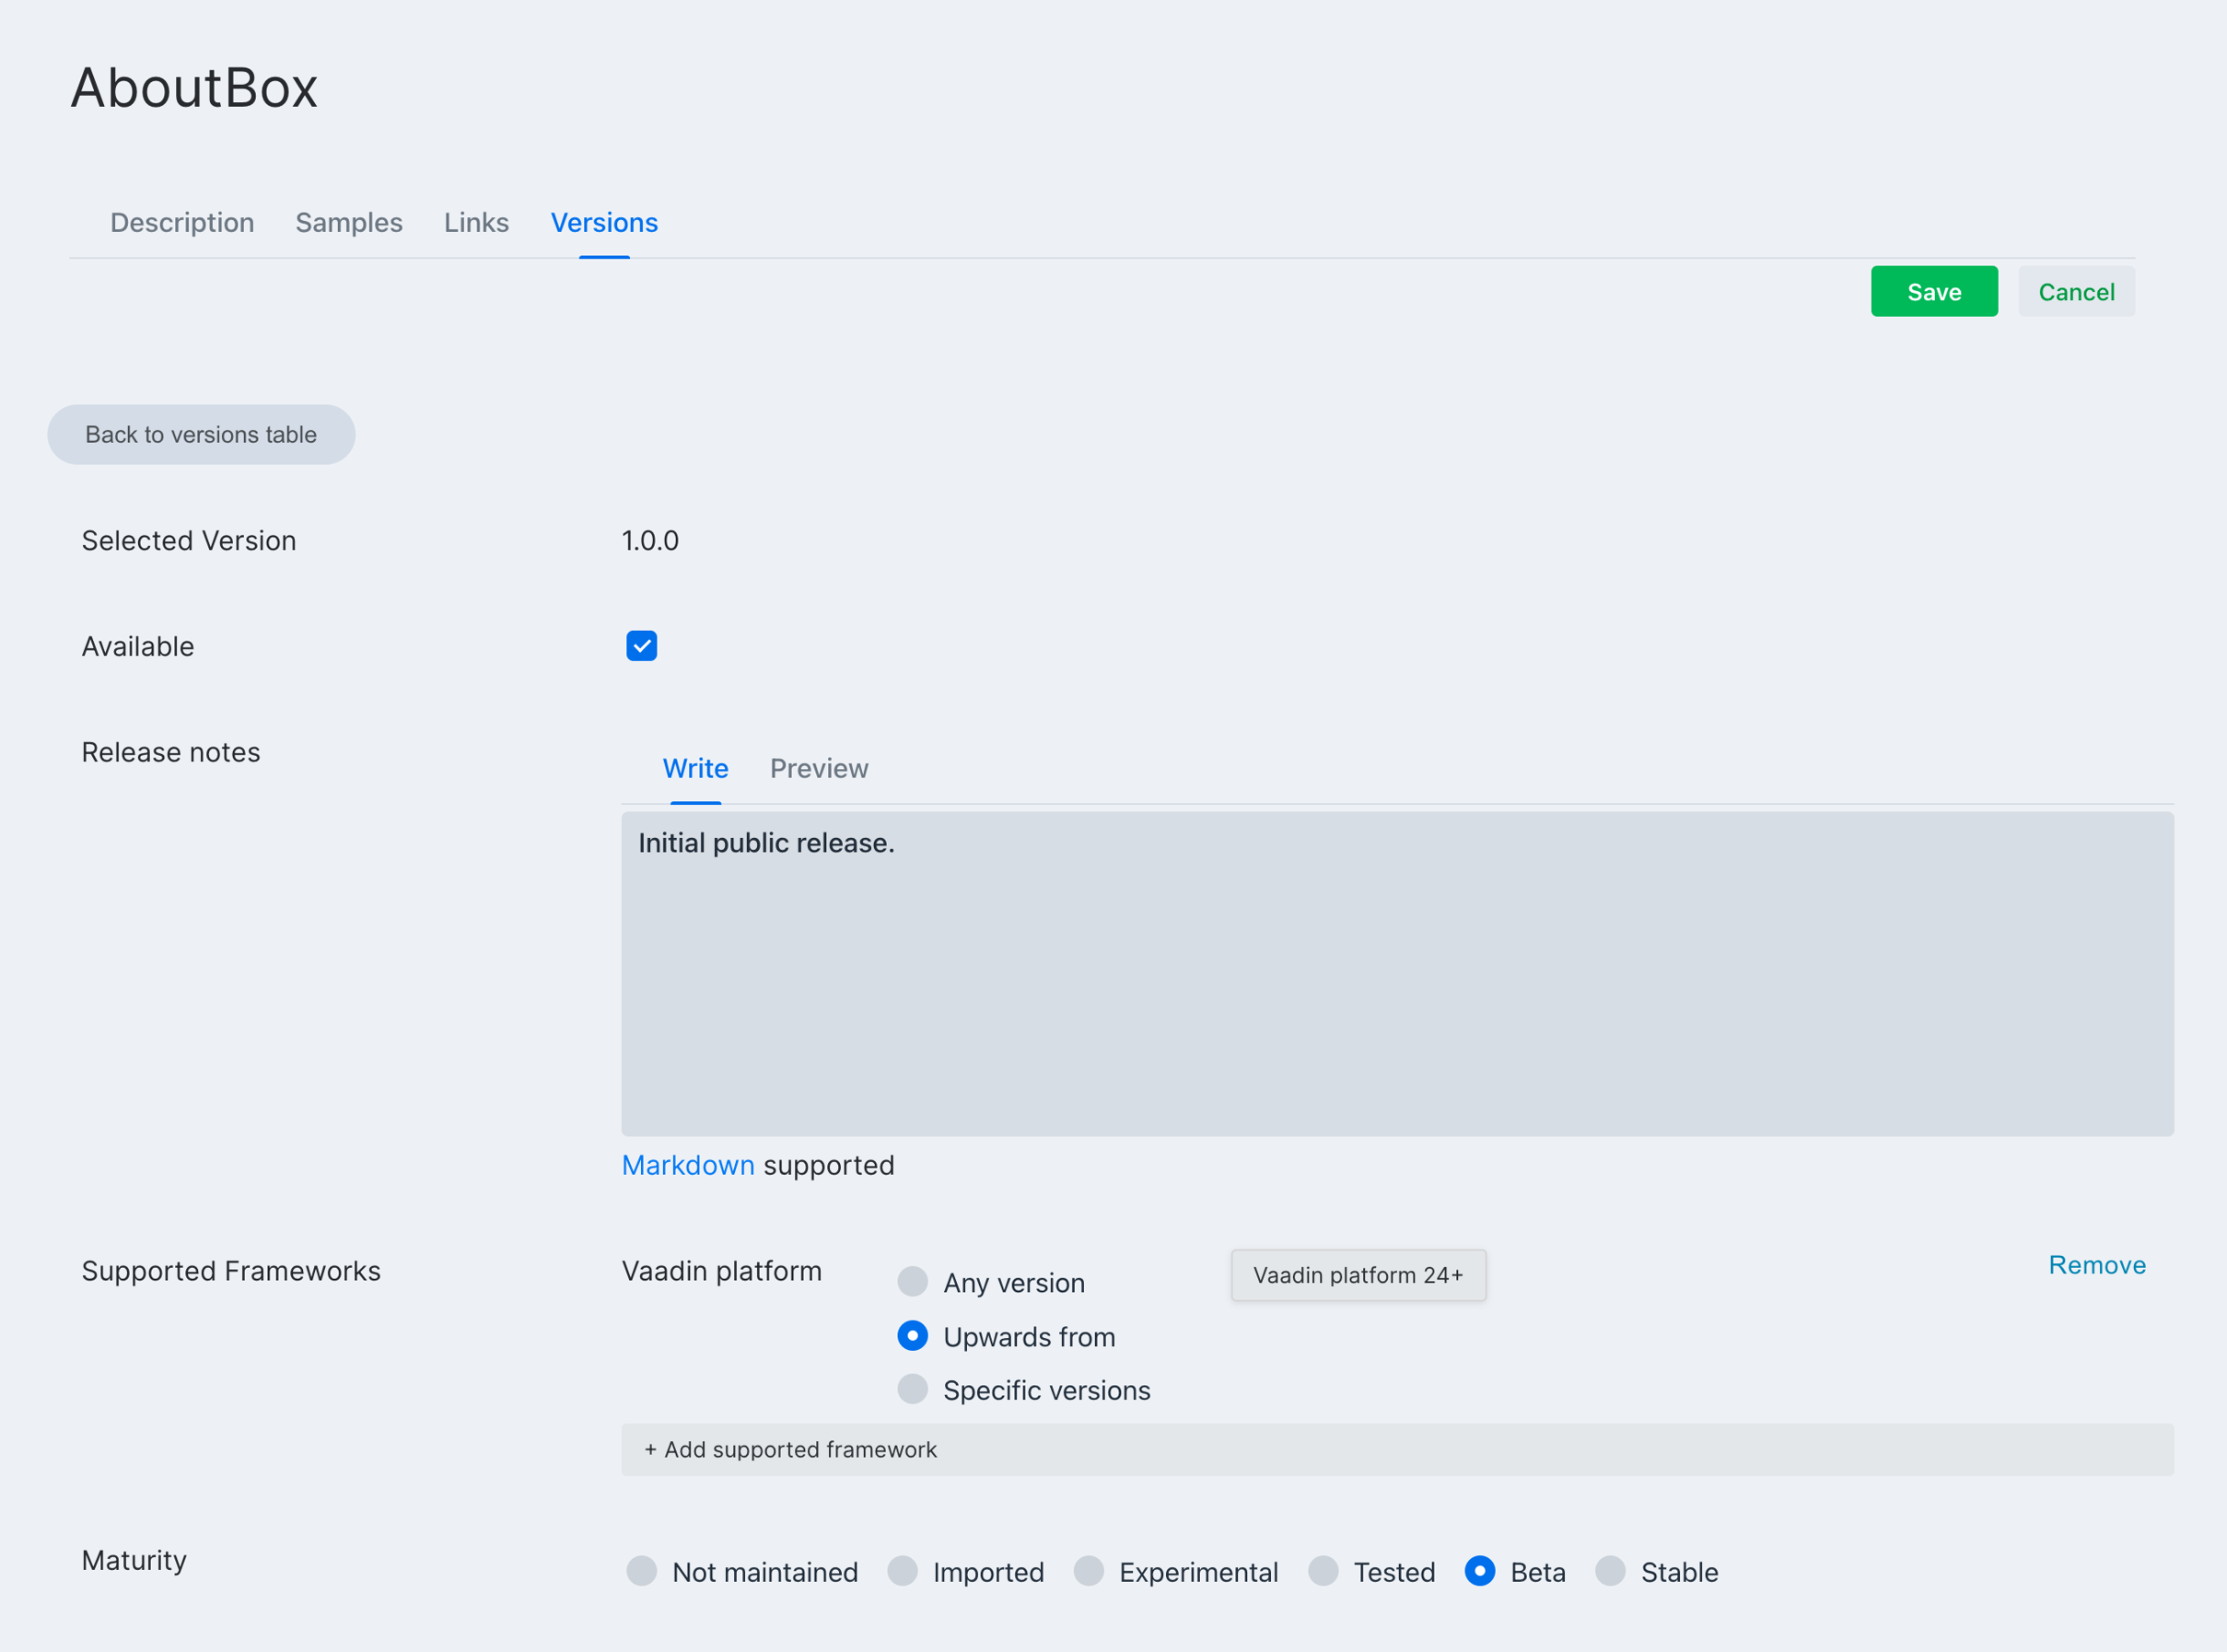Image resolution: width=2227 pixels, height=1652 pixels.
Task: Click the Remove framework link
Action: coord(2096,1265)
